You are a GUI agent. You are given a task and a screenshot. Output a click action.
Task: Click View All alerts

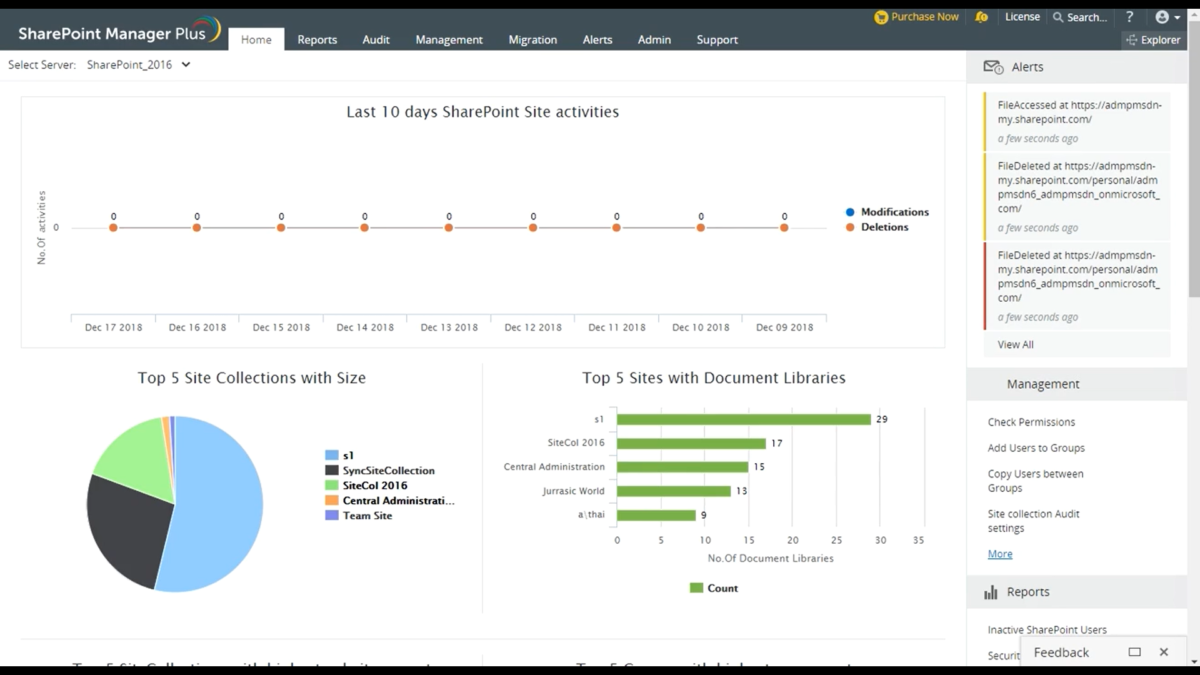1016,344
